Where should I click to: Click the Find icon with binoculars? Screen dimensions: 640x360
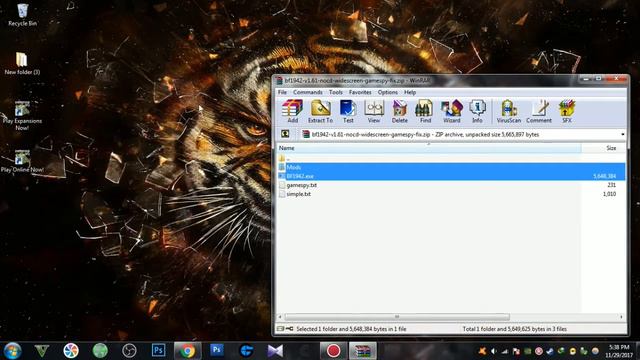[x=425, y=111]
